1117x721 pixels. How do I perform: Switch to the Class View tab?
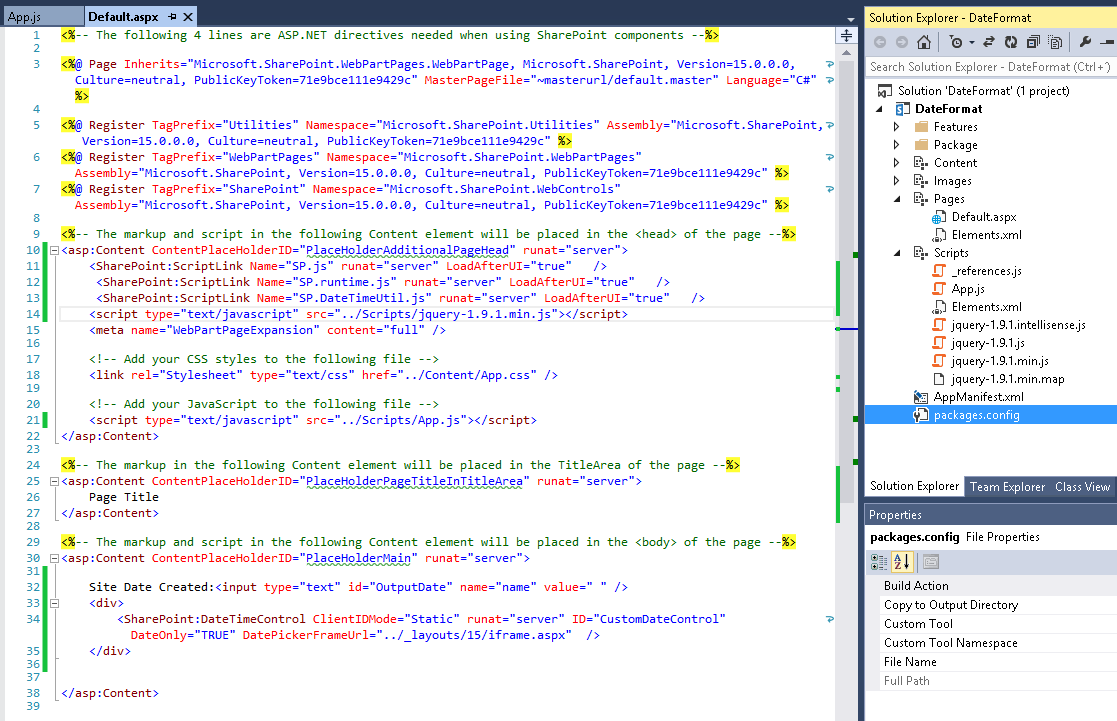(1082, 487)
